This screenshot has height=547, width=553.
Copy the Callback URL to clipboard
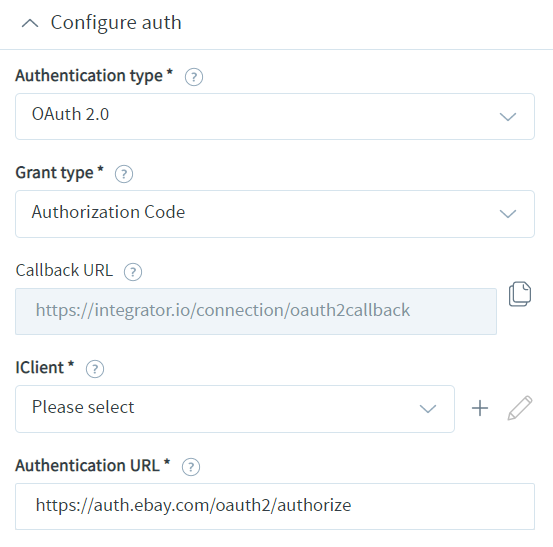pyautogui.click(x=520, y=294)
